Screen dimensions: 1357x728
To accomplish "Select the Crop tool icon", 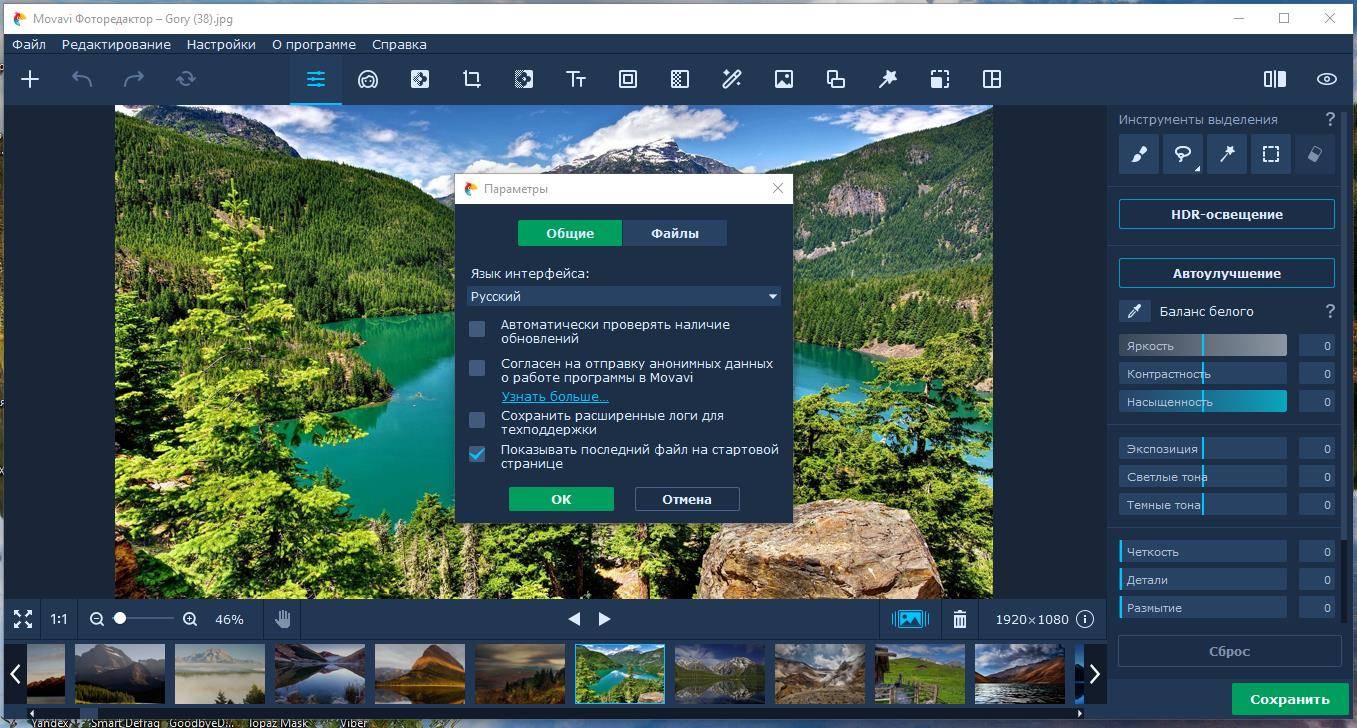I will (x=472, y=79).
